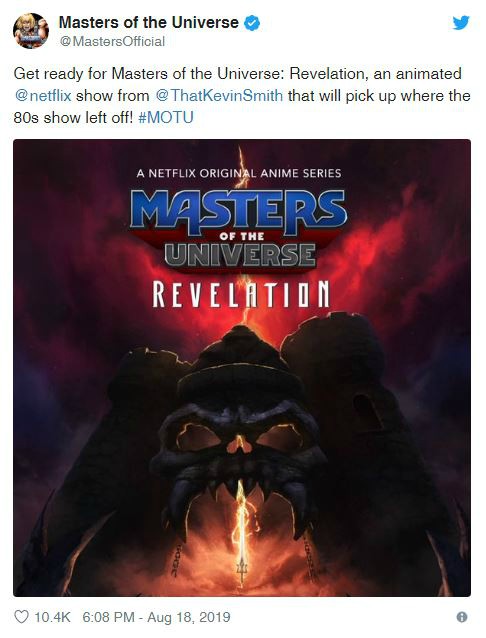
Task: Open the He-Man profile avatar
Action: [31, 31]
